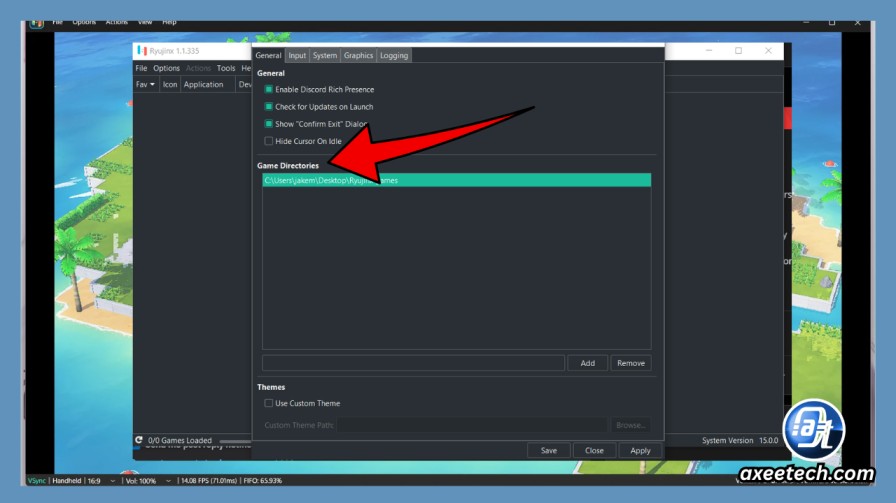Select the General settings tab
The width and height of the screenshot is (896, 503).
tap(268, 55)
